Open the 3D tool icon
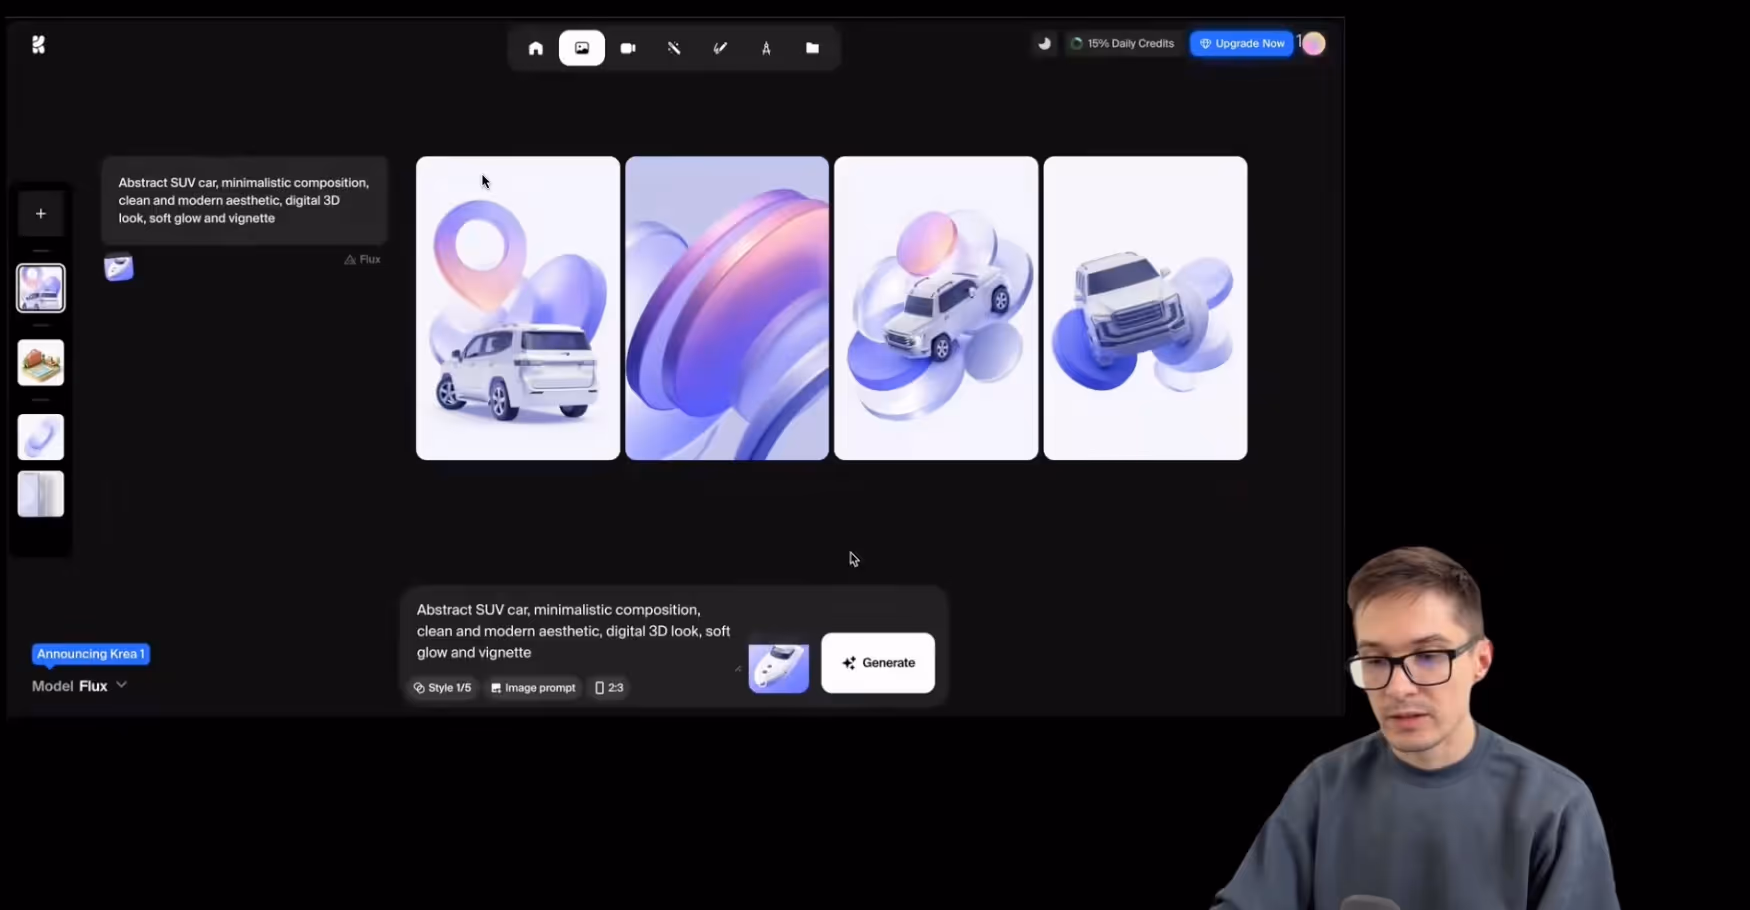 [766, 47]
